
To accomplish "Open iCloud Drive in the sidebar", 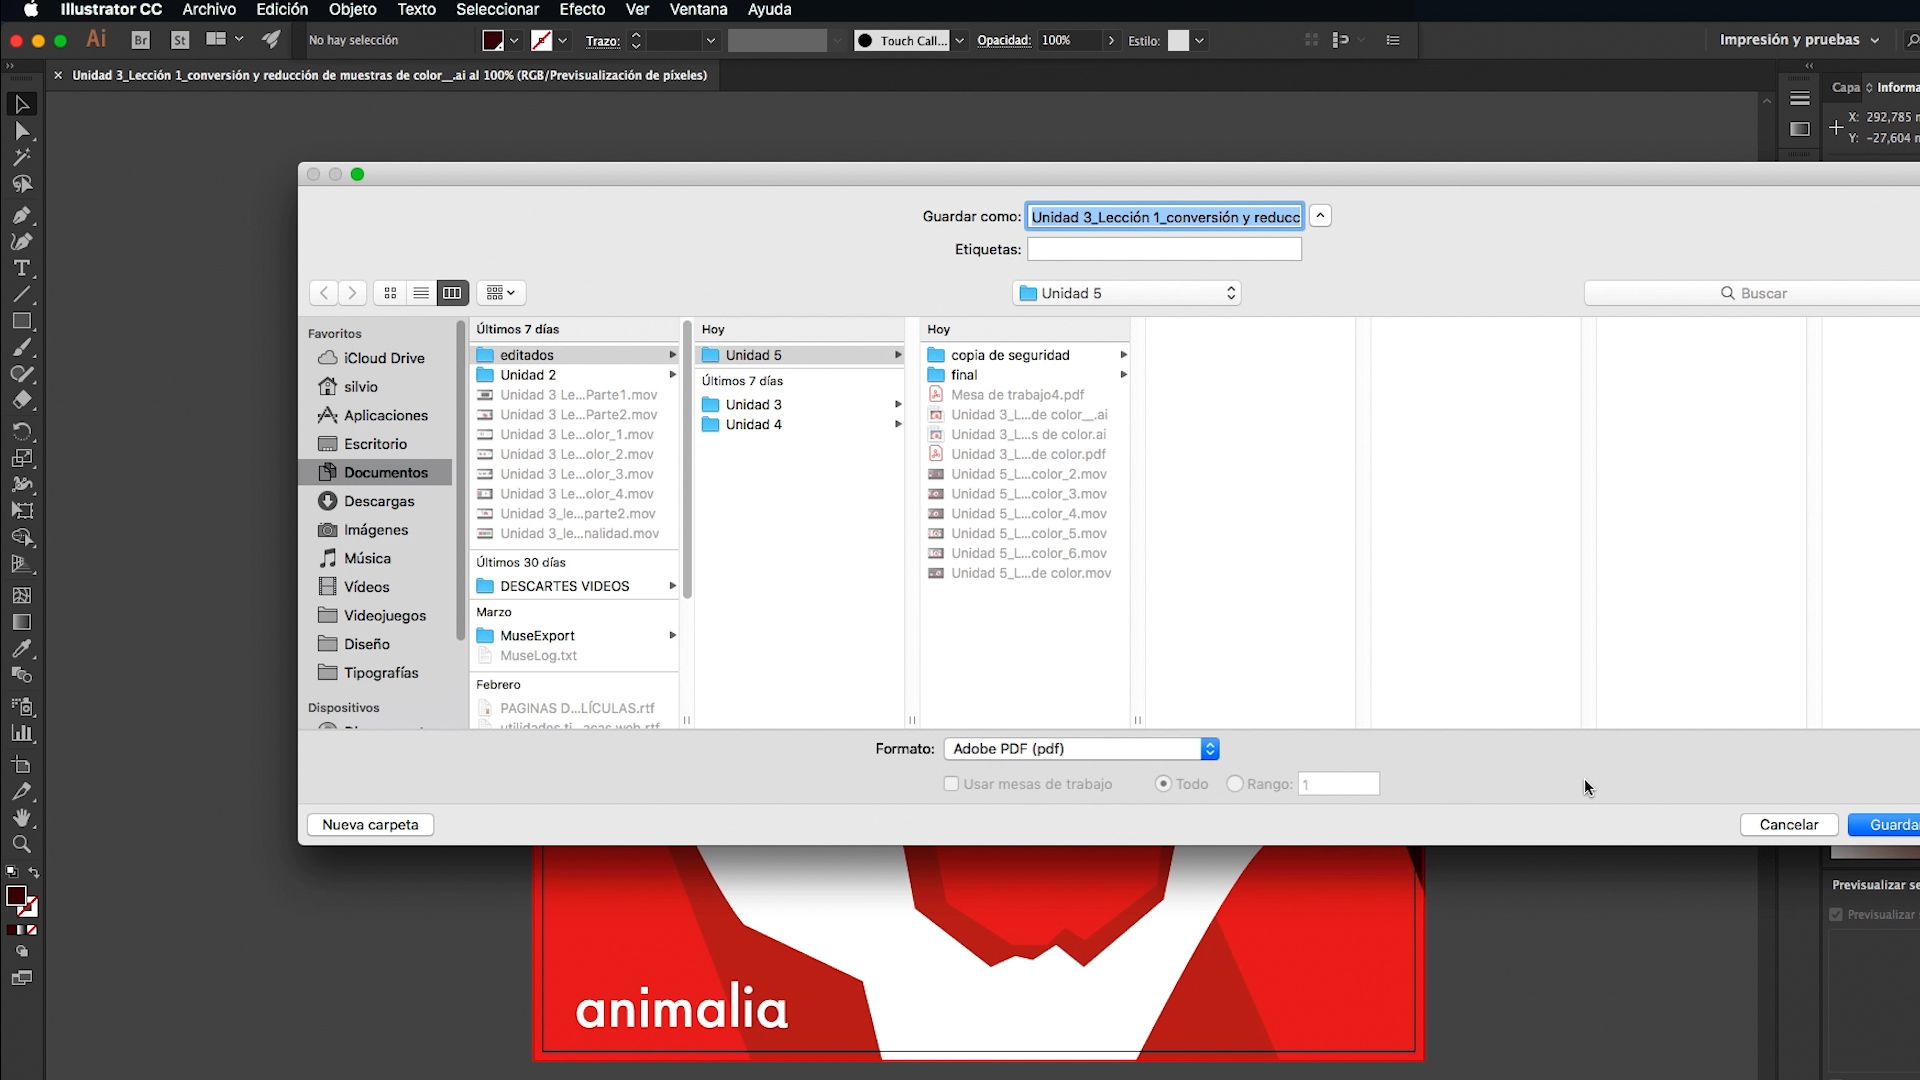I will click(x=375, y=358).
